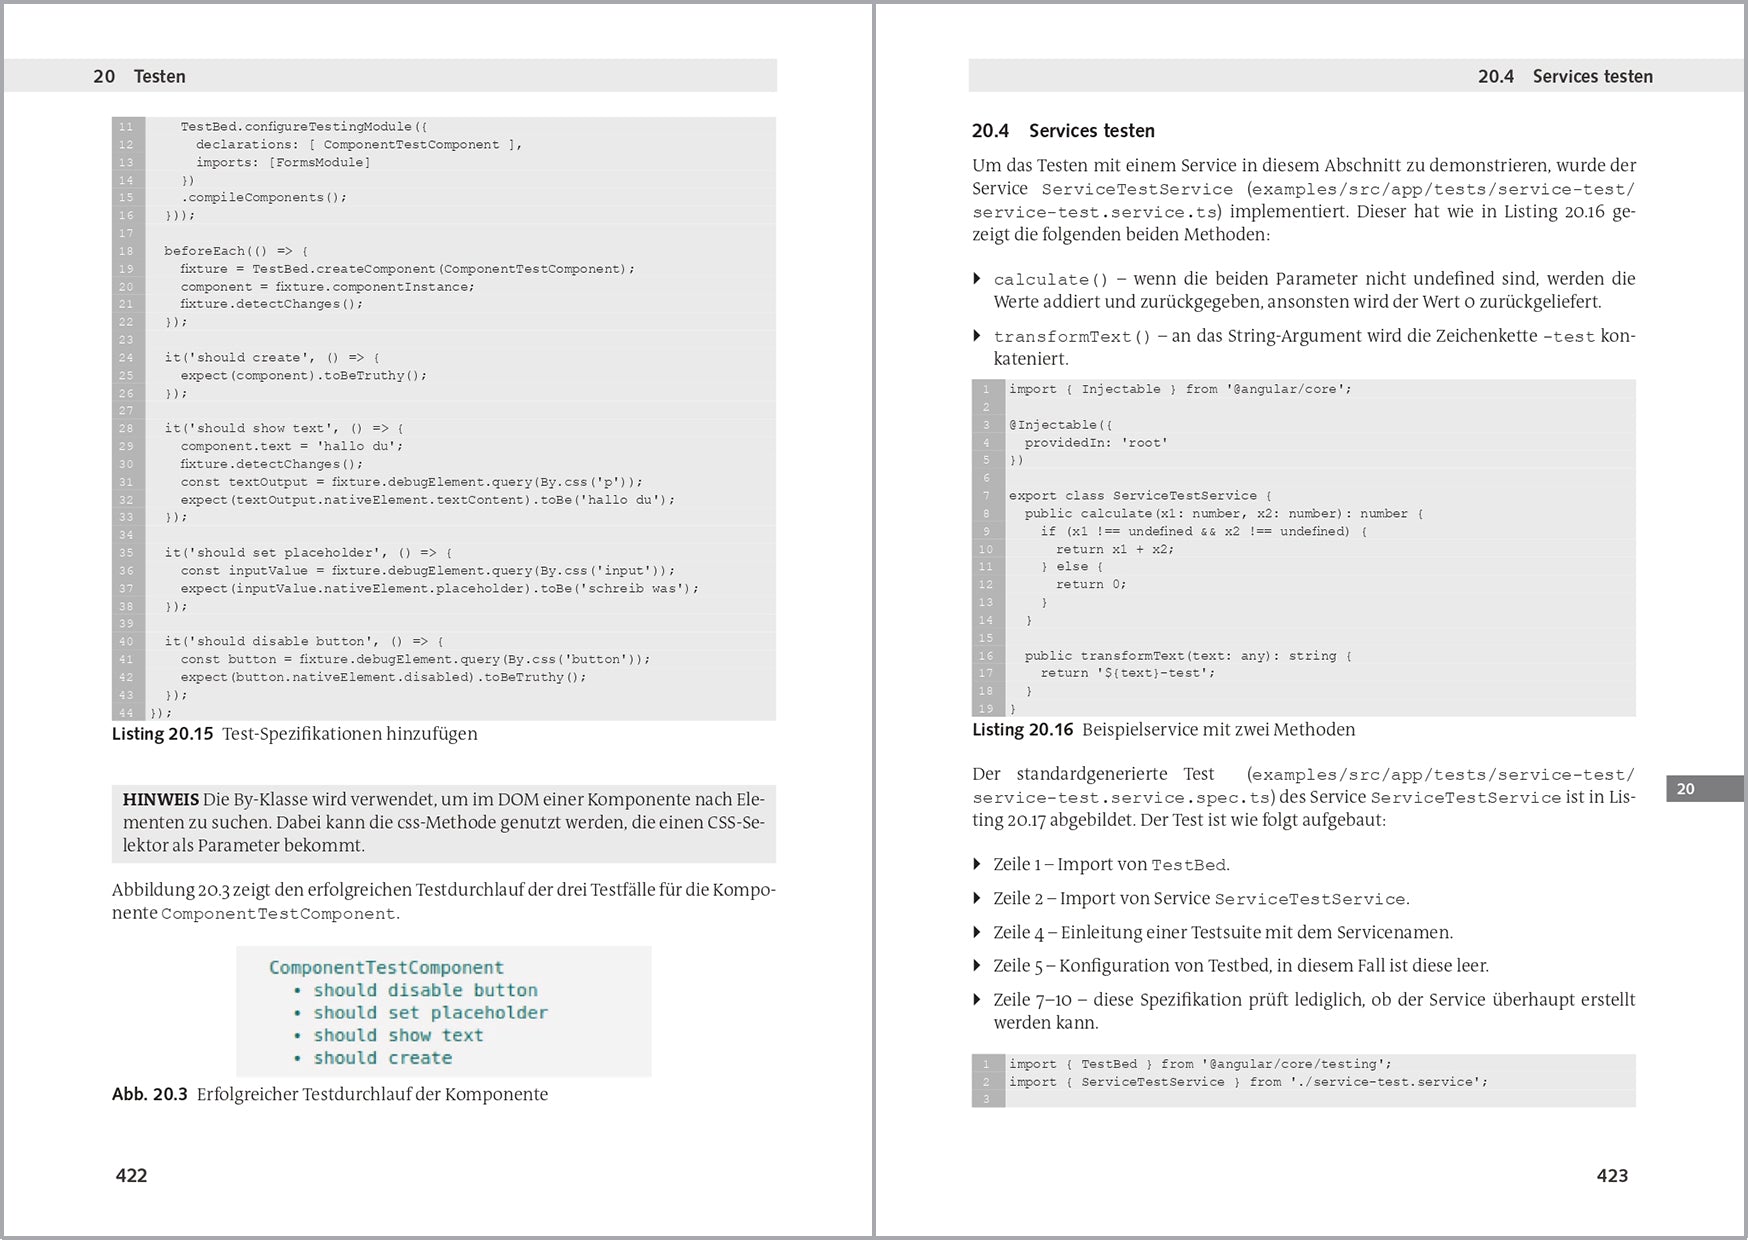Click the bullet beside 'should show text'

[298, 1035]
